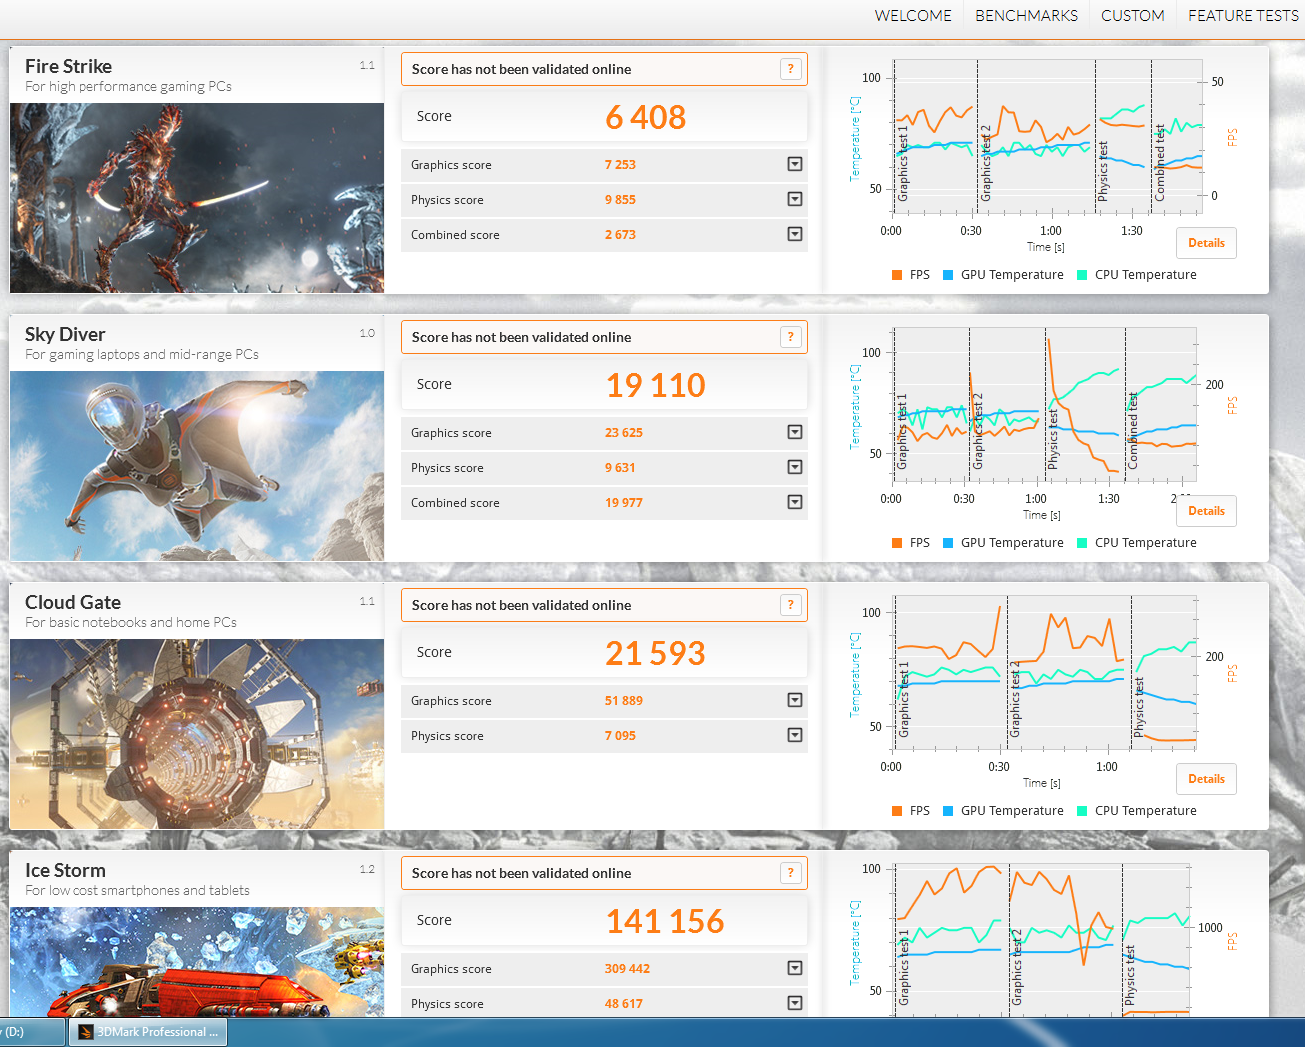Expand Cloud Gate Physics score details
Viewport: 1305px width, 1047px height.
click(x=795, y=735)
